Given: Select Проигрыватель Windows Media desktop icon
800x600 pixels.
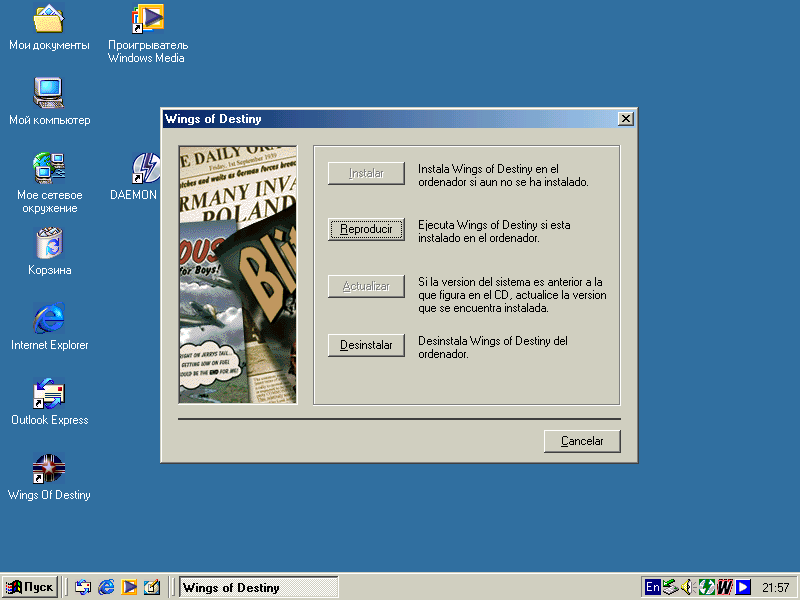Looking at the screenshot, I should pos(147,34).
